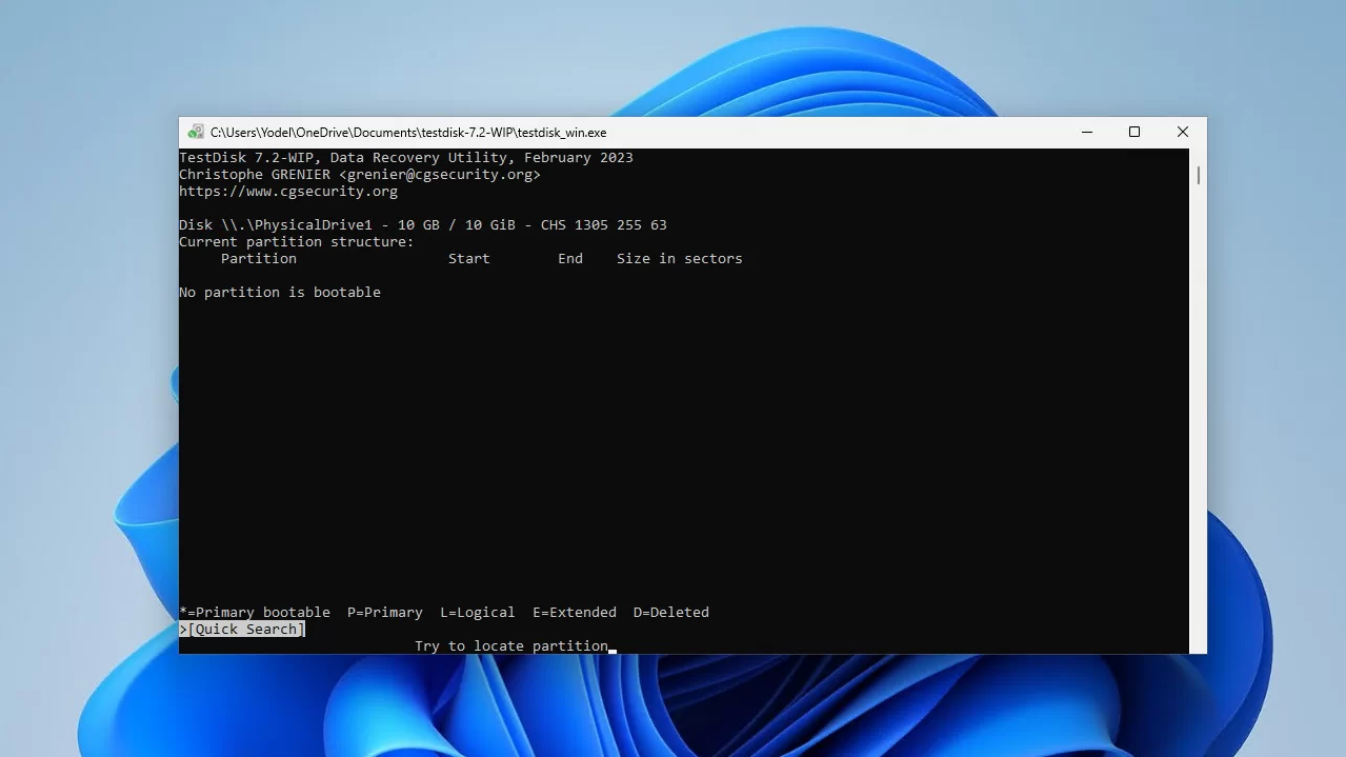Viewport: 1346px width, 757px height.
Task: Click the Size in sectors column header
Action: (x=679, y=258)
